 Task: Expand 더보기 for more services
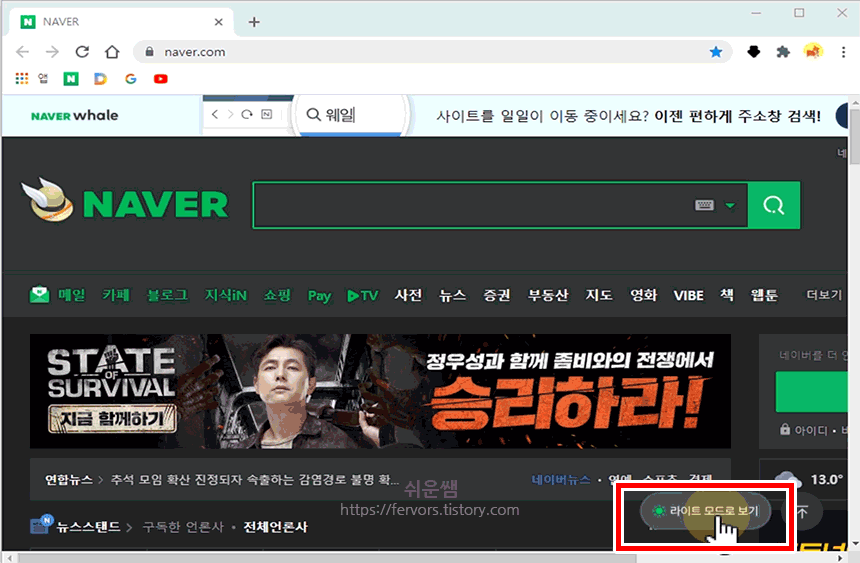824,295
